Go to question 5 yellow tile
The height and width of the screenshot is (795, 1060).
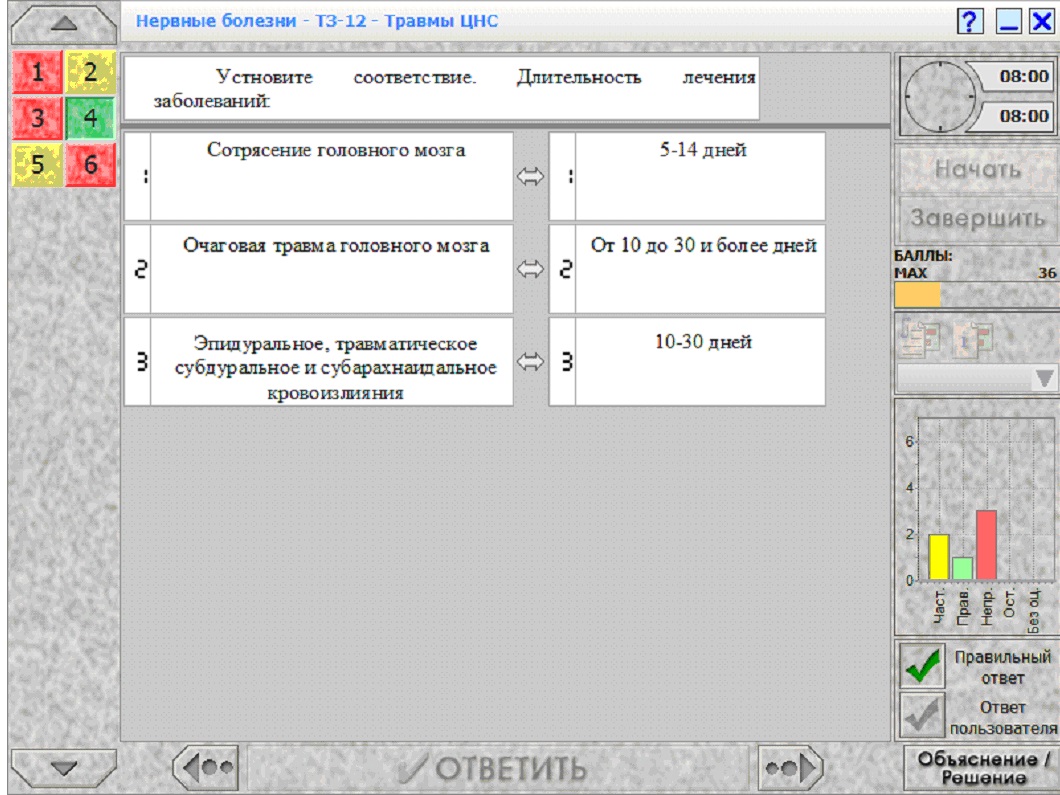click(37, 164)
